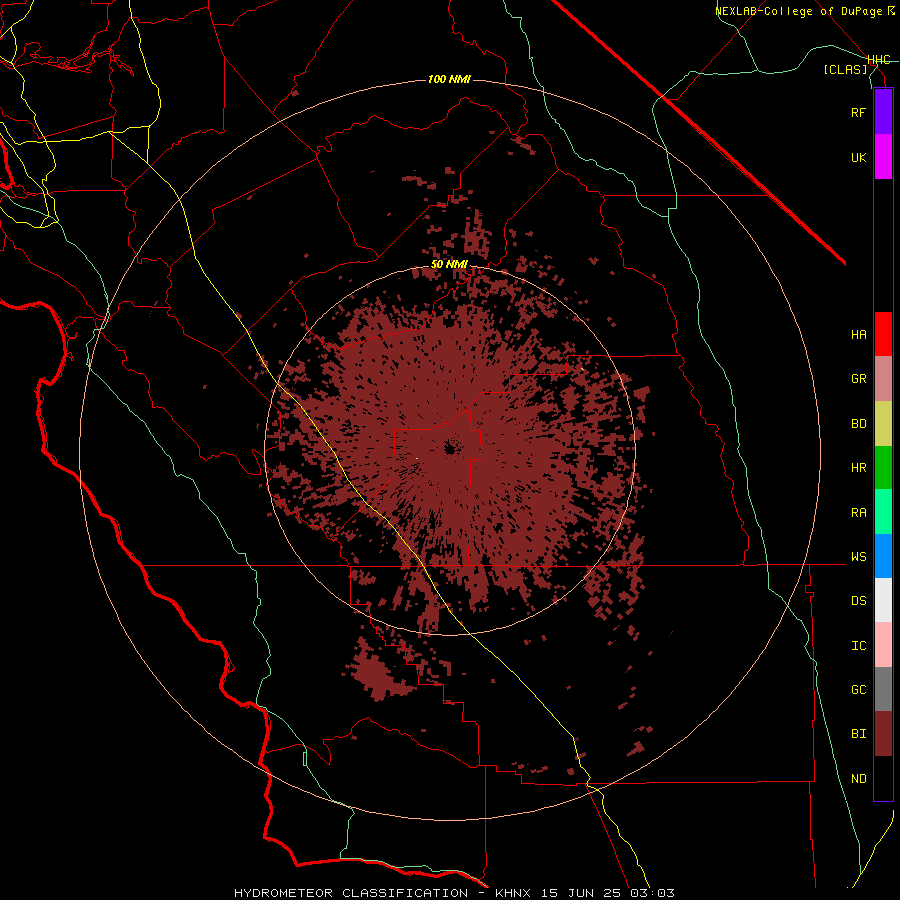The width and height of the screenshot is (900, 900).
Task: Click the WS blue legend swatch
Action: pos(883,556)
